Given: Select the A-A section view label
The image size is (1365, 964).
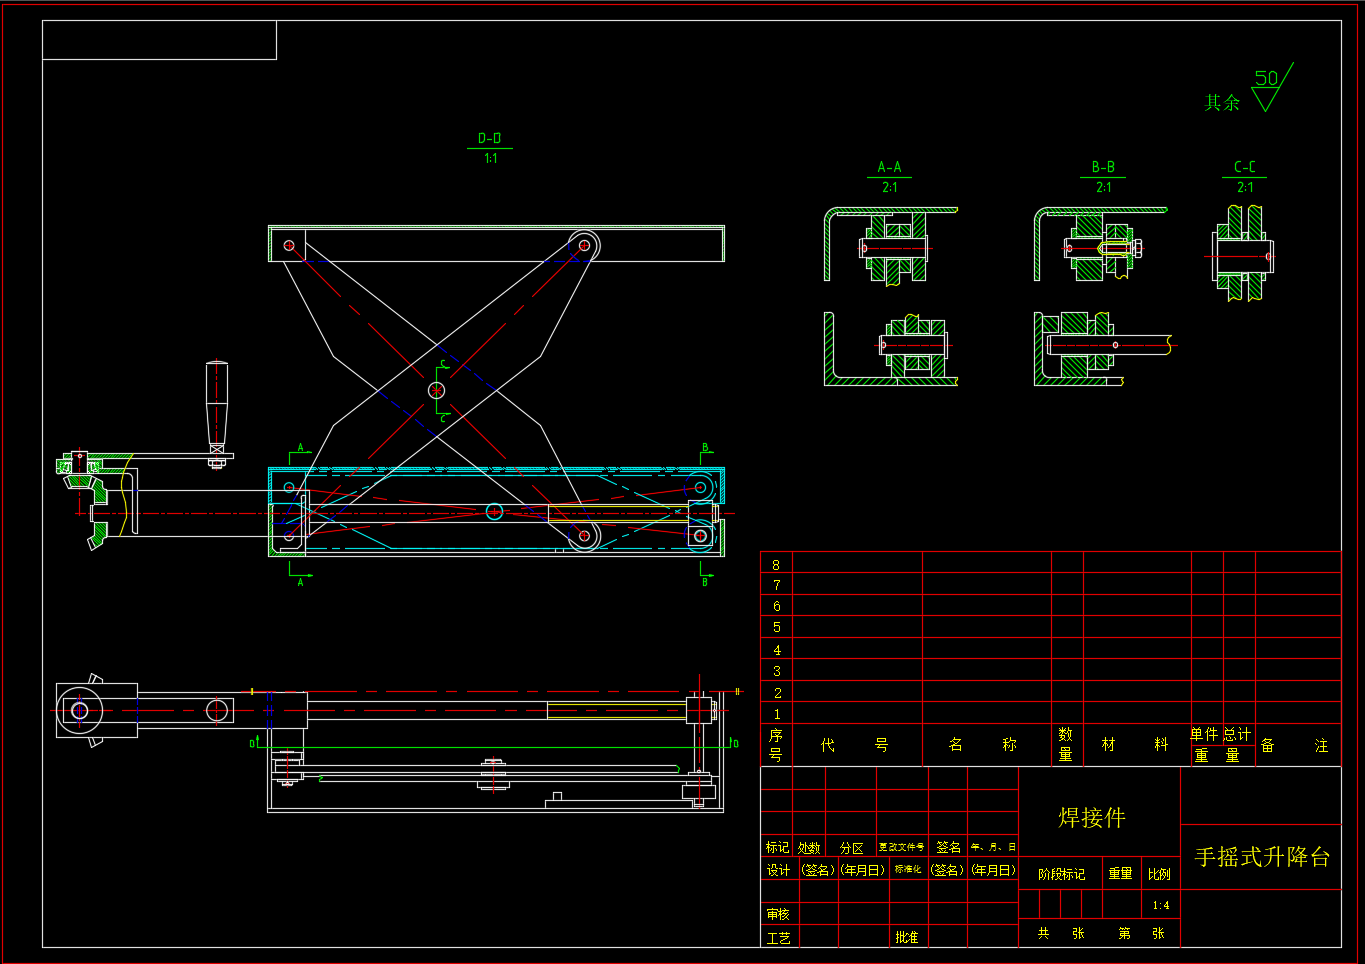Looking at the screenshot, I should [889, 167].
